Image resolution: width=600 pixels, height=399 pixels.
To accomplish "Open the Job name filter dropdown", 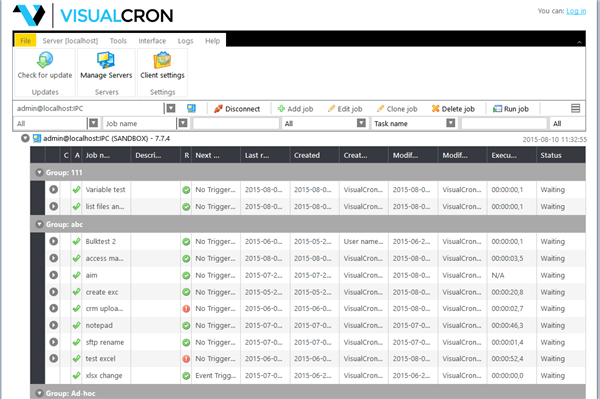I will coord(183,123).
